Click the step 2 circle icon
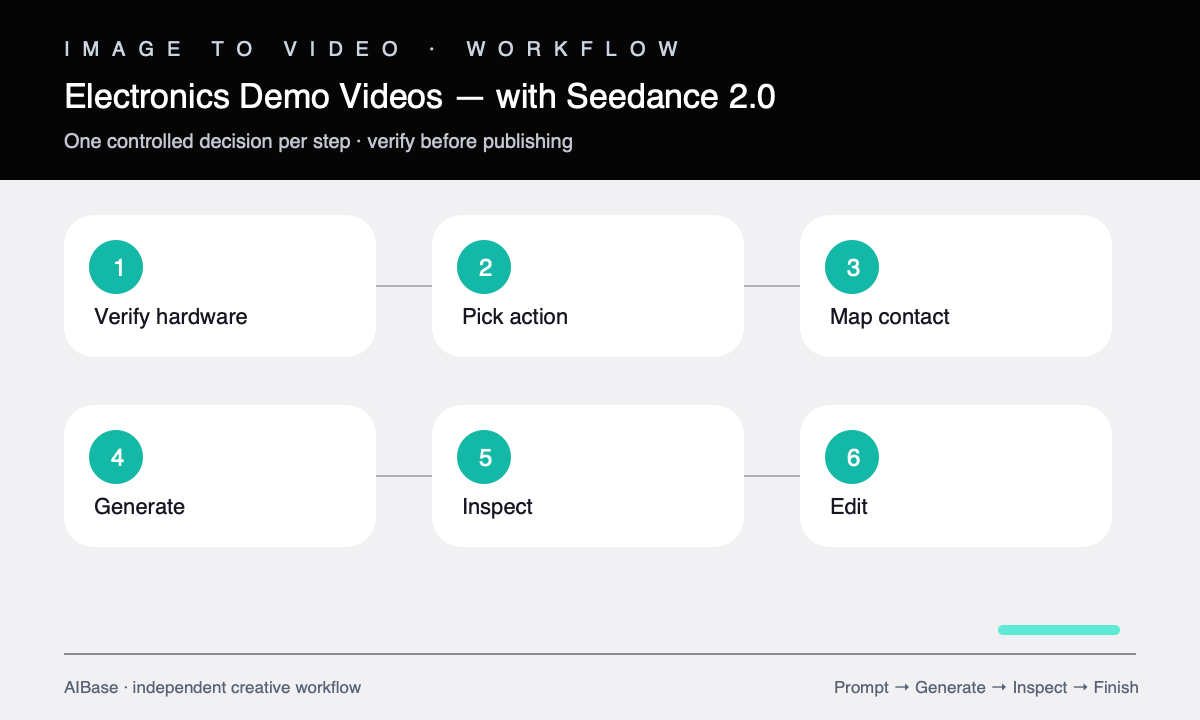 click(484, 267)
